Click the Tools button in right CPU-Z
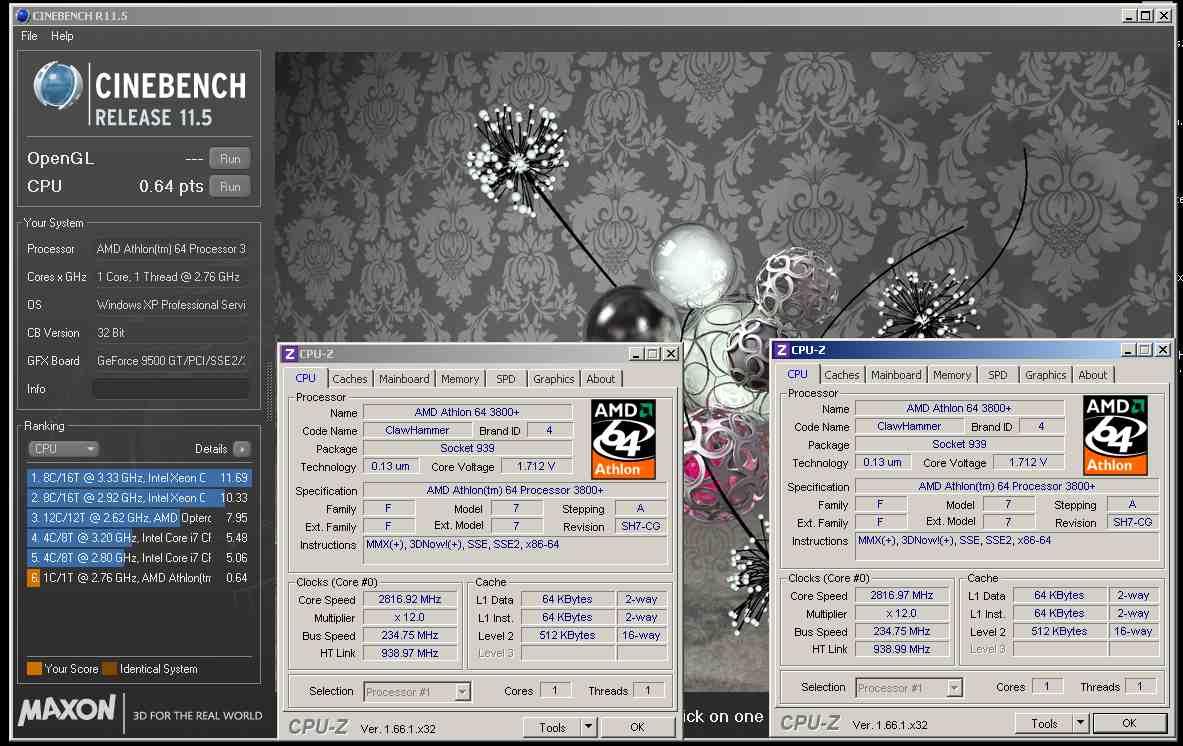 tap(1044, 723)
